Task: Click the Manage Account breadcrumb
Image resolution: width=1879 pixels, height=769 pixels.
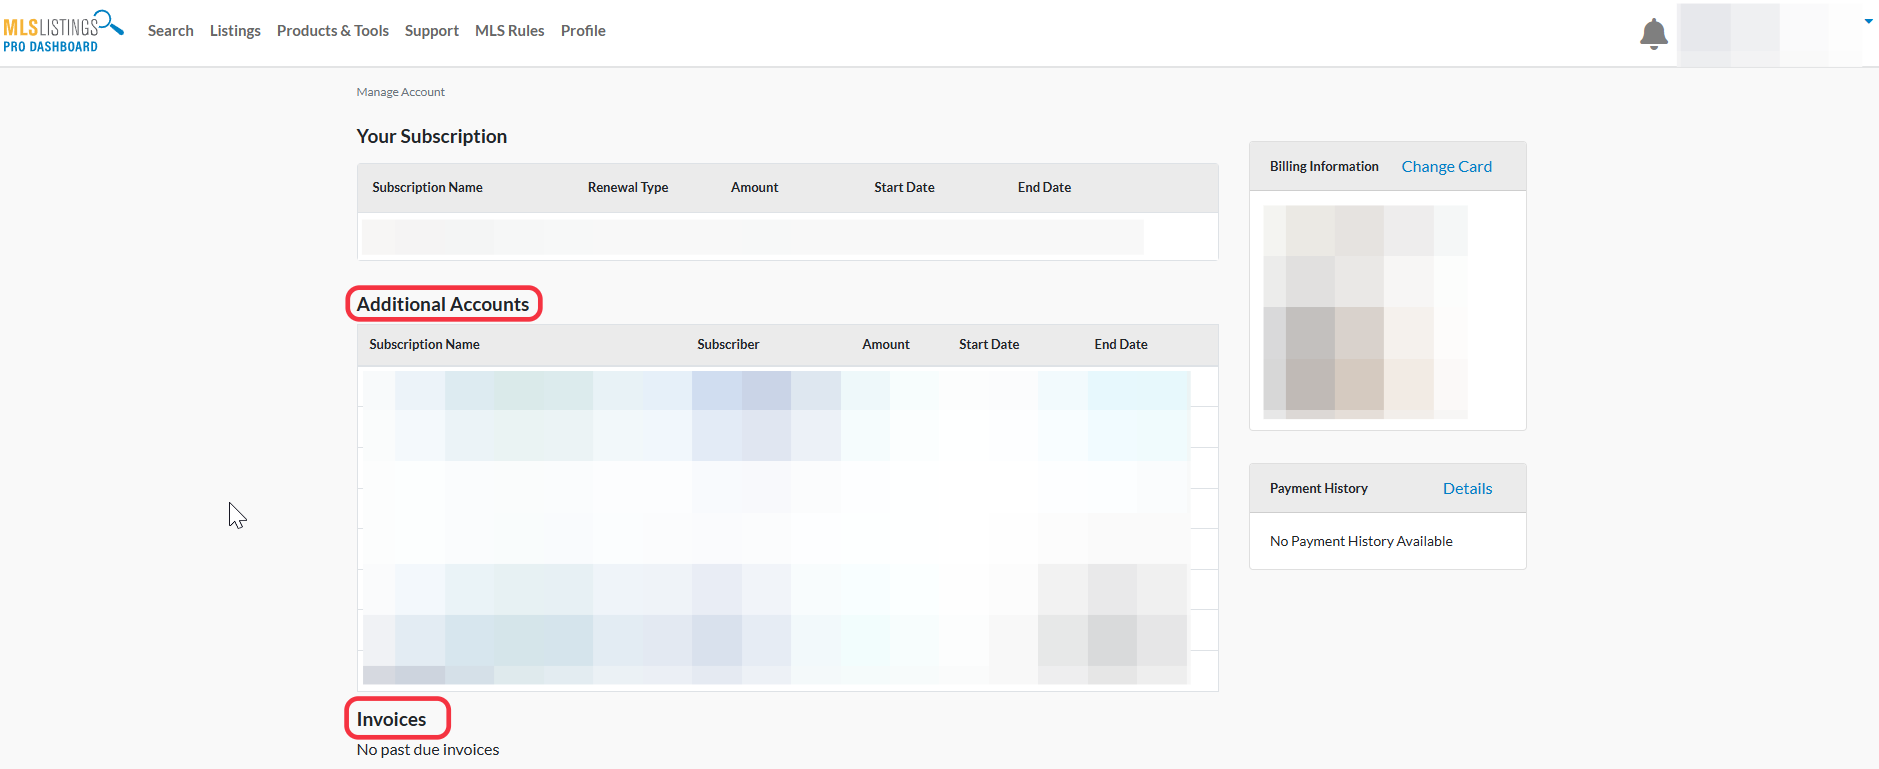Action: pos(401,92)
